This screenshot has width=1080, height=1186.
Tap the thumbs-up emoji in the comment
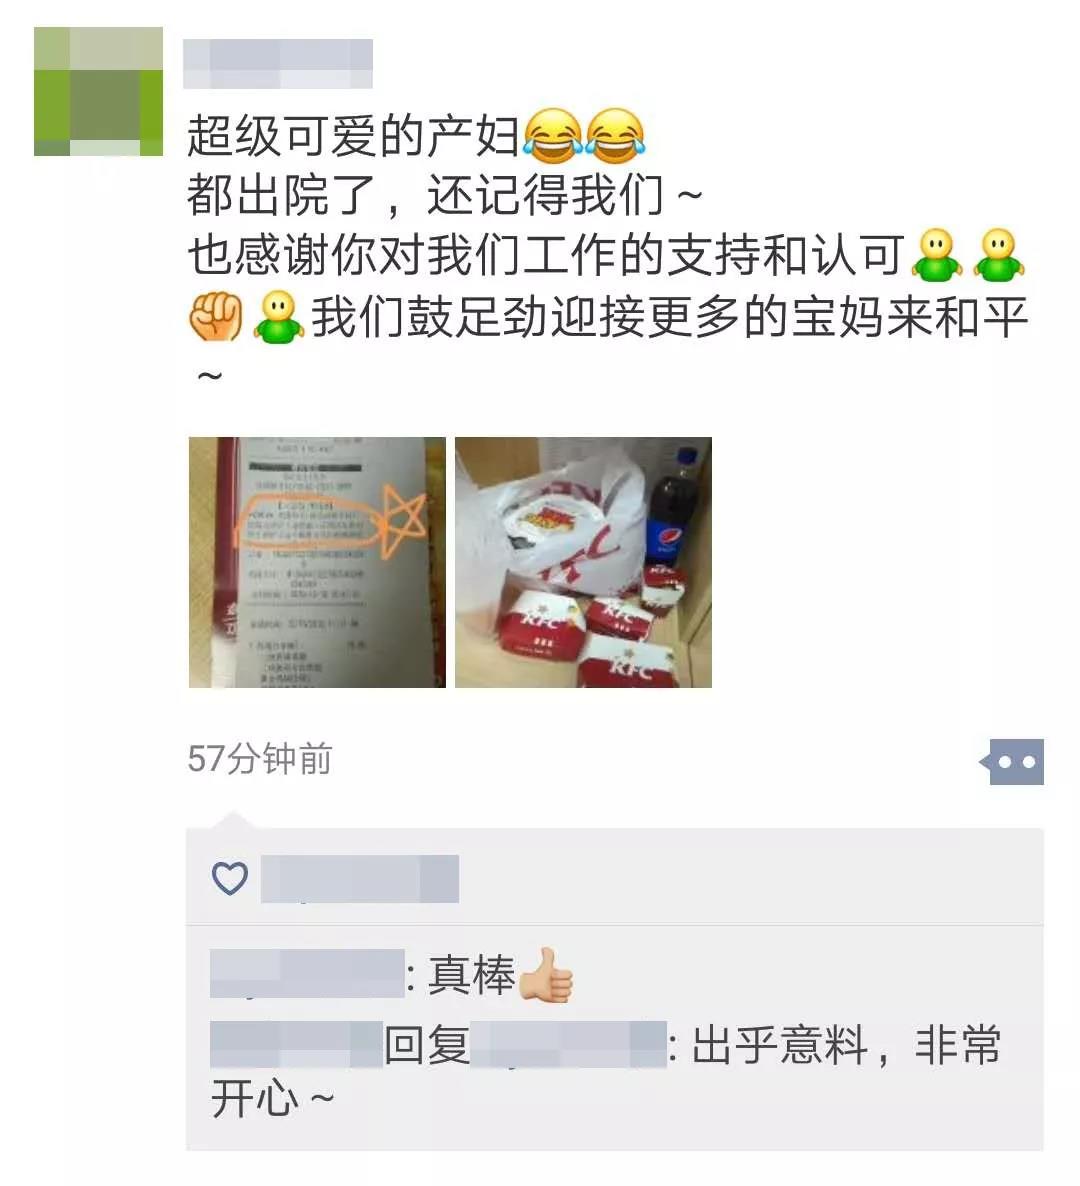(546, 975)
